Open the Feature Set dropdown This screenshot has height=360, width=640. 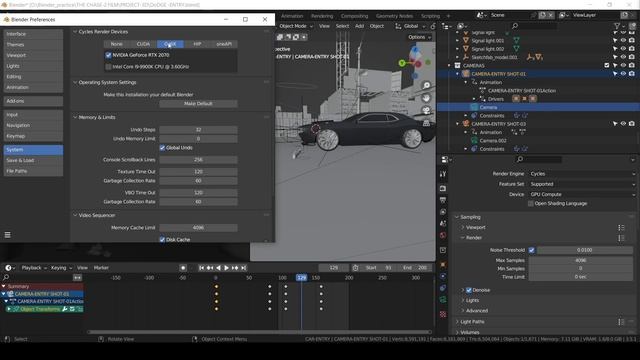[582, 184]
